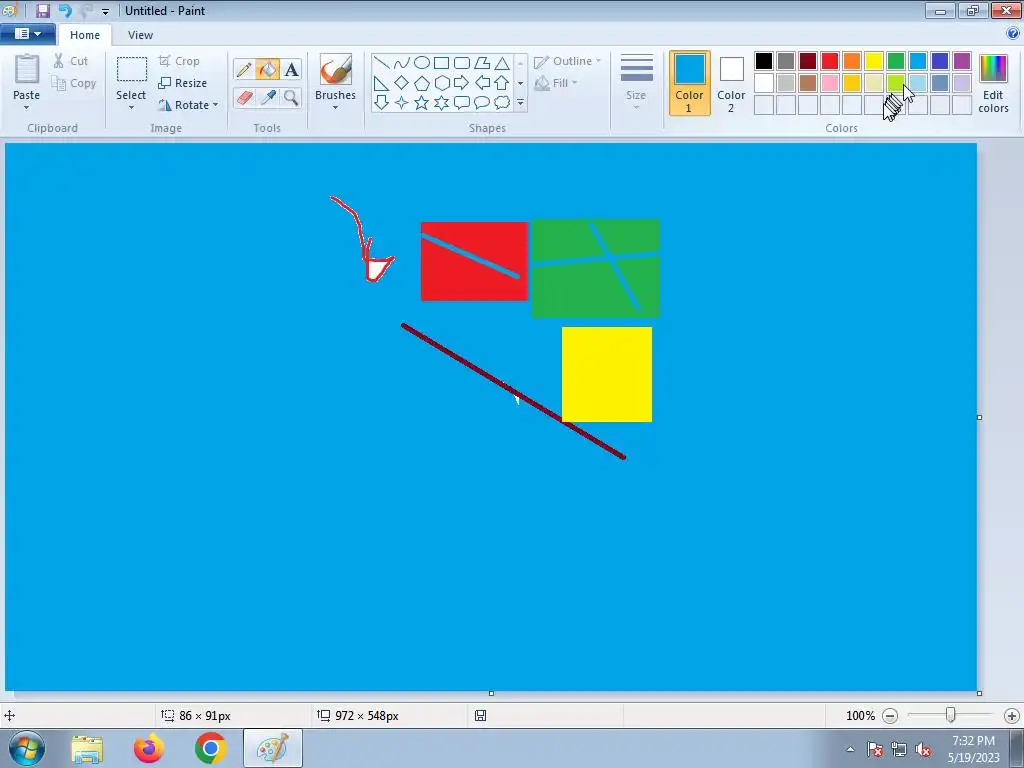
Task: Select the Fill with color bucket tool
Action: point(268,69)
